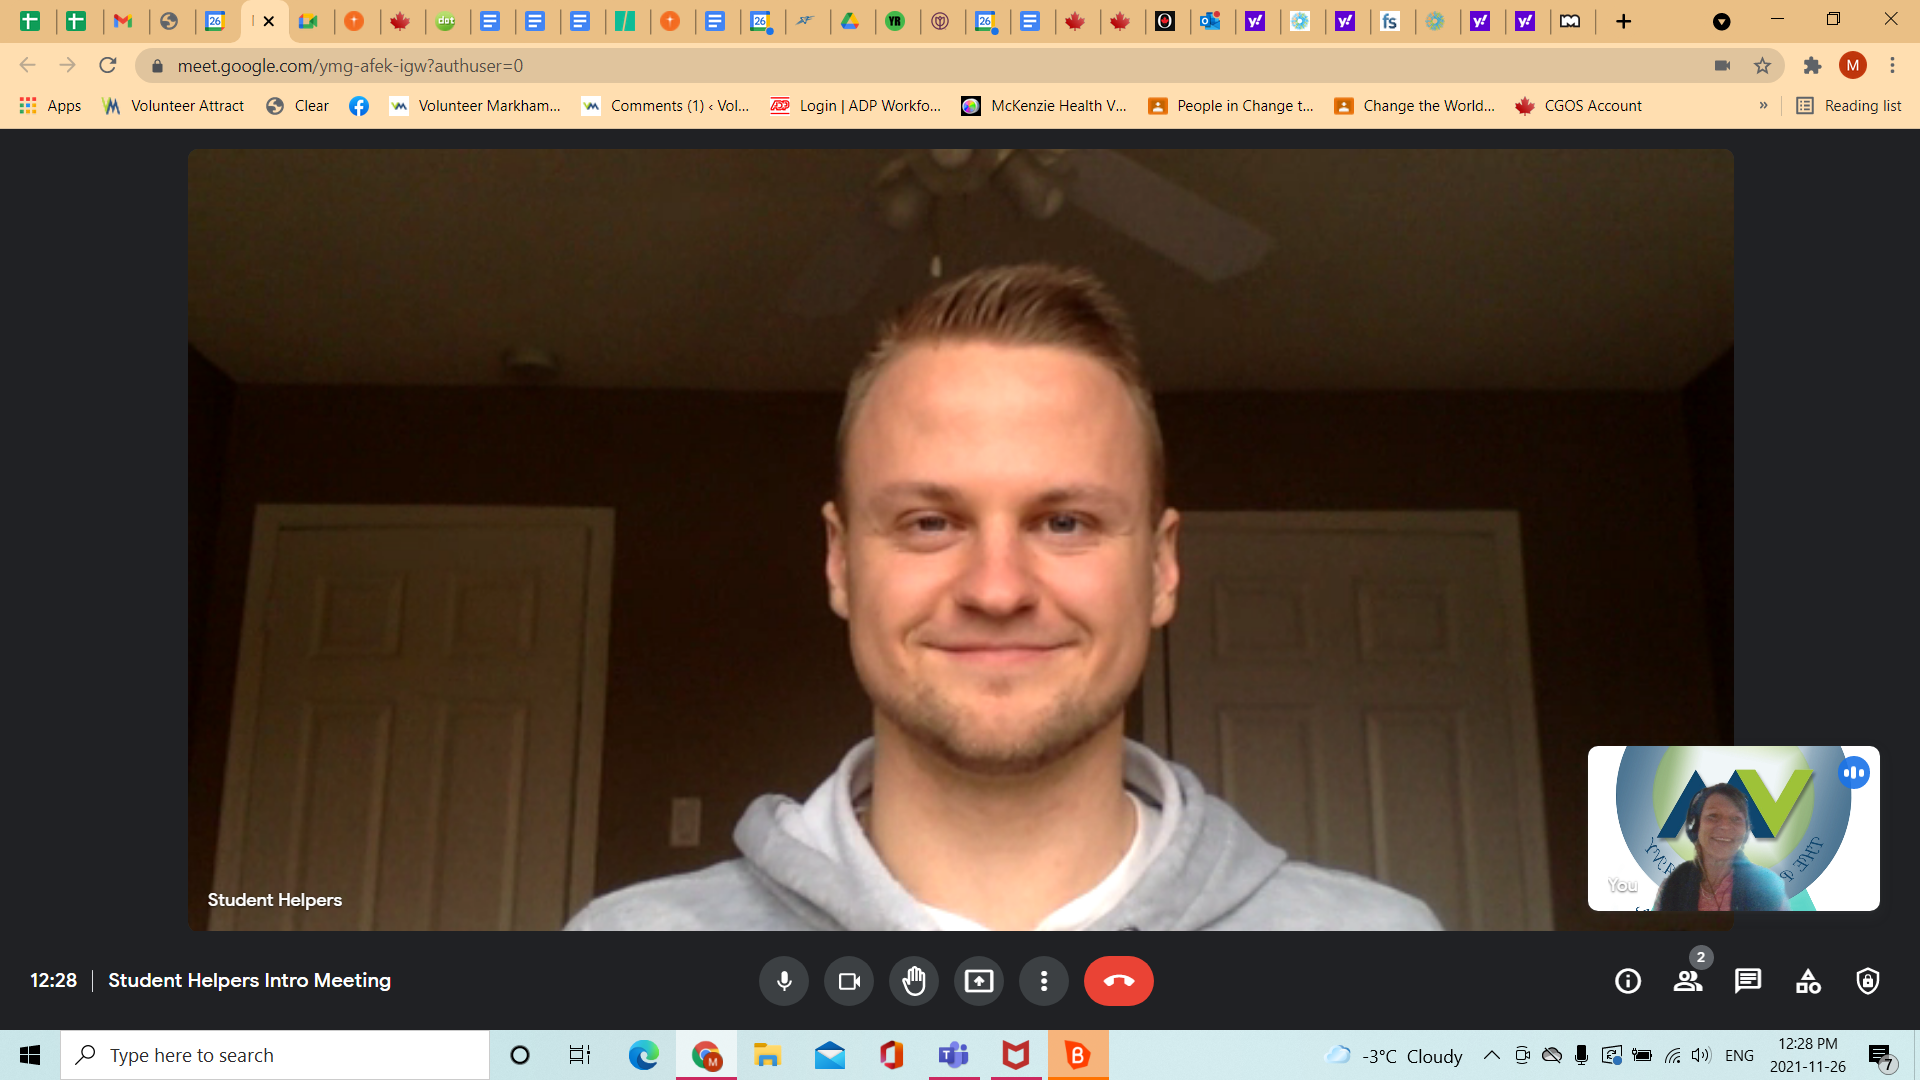Show everyone participants panel

click(x=1688, y=981)
